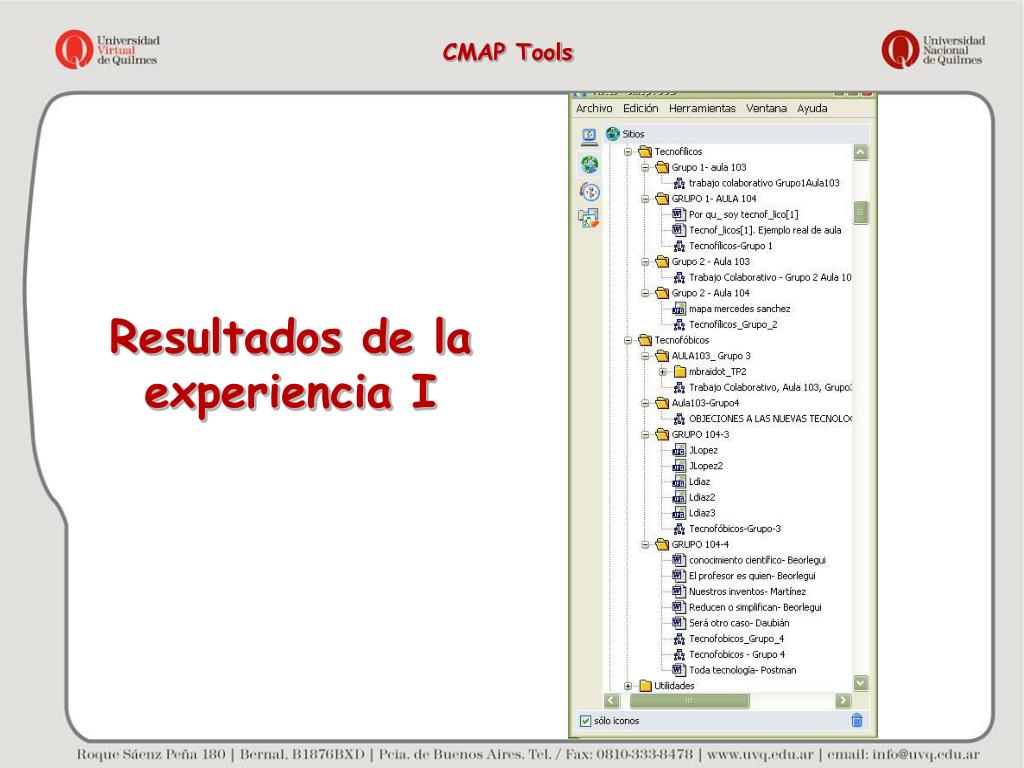Select Nuestros inventos- Martínez document
1024x768 pixels.
pyautogui.click(x=747, y=592)
